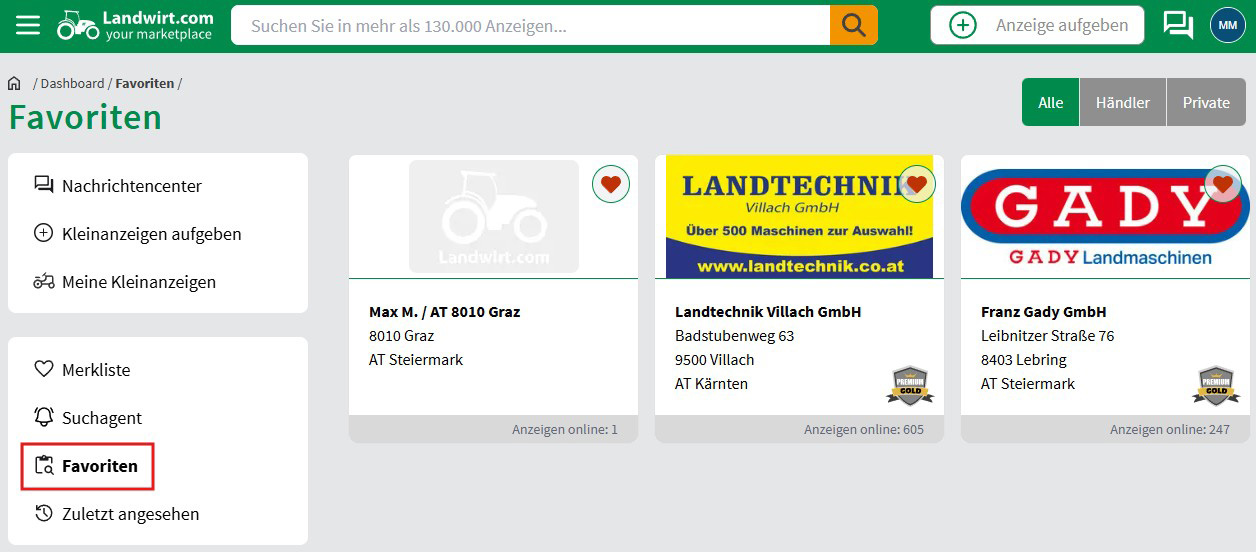Screen dimensions: 1256x552
Task: Click 'Anzeigen online: 605' text
Action: pyautogui.click(x=864, y=429)
